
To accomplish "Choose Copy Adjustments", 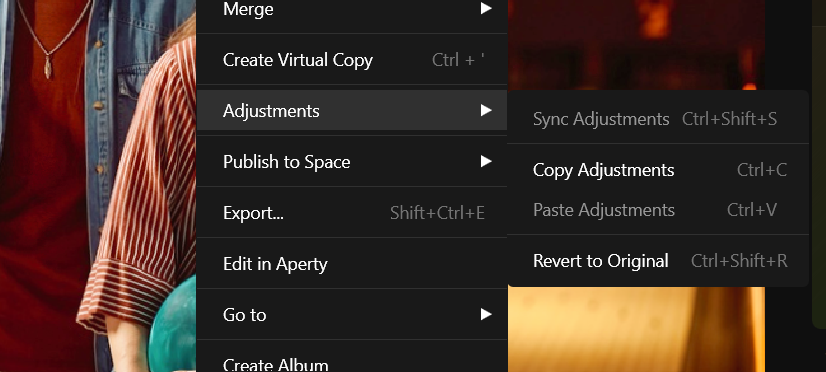I will 658,170.
